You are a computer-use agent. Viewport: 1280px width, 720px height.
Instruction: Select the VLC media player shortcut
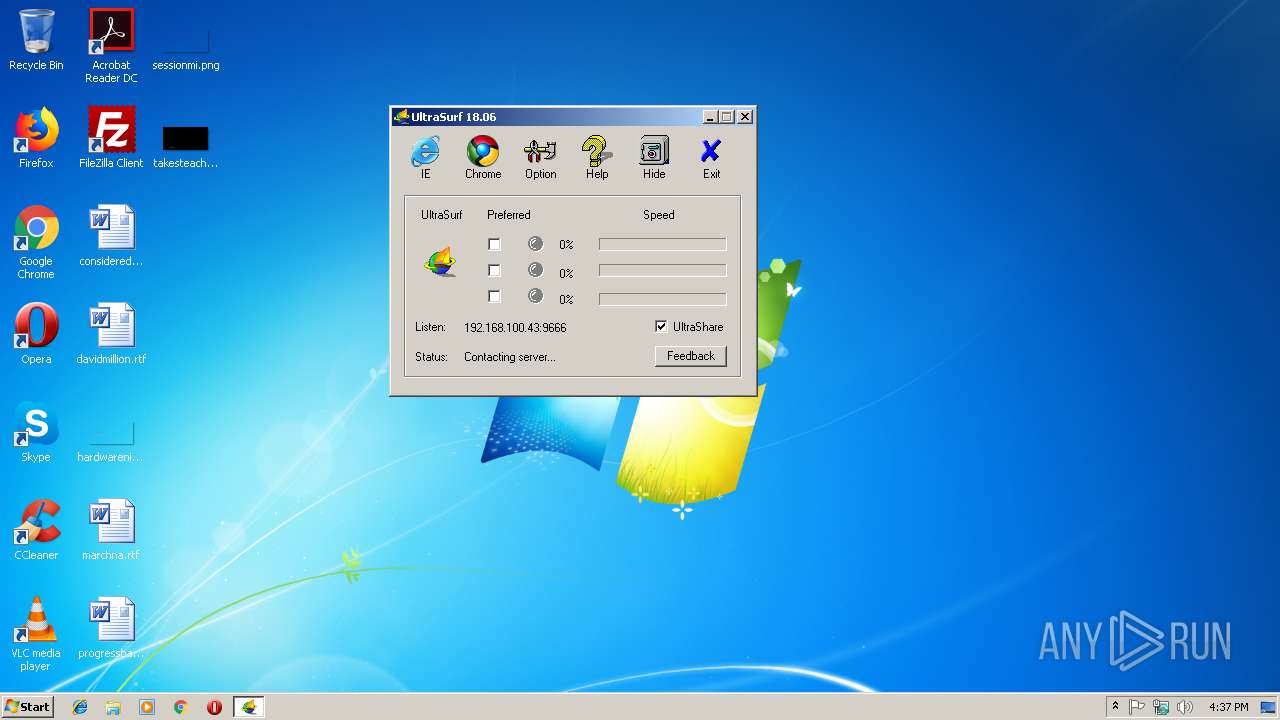[x=36, y=634]
